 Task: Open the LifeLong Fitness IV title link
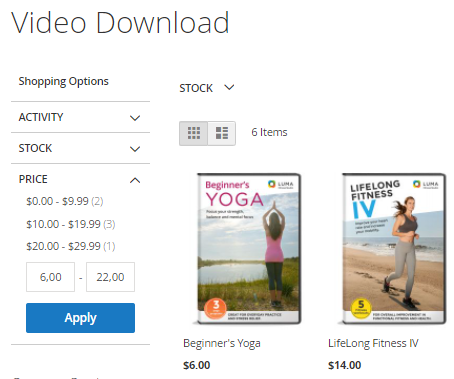(x=373, y=343)
